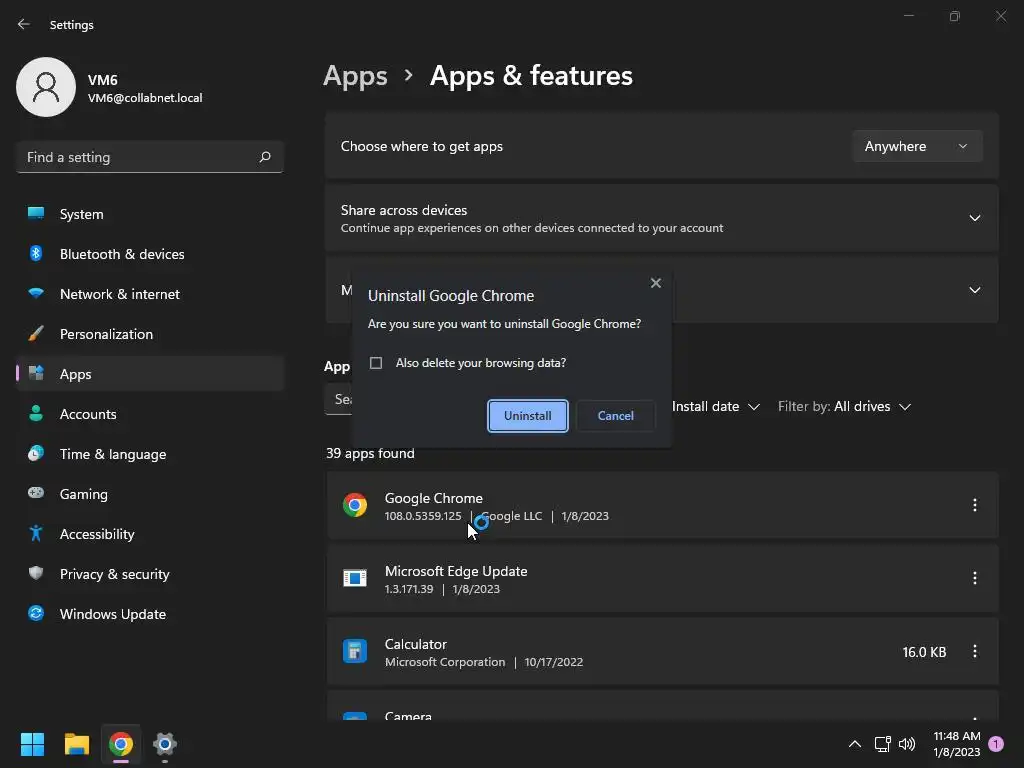Expand Share across devices section
The height and width of the screenshot is (768, 1024).
point(974,218)
